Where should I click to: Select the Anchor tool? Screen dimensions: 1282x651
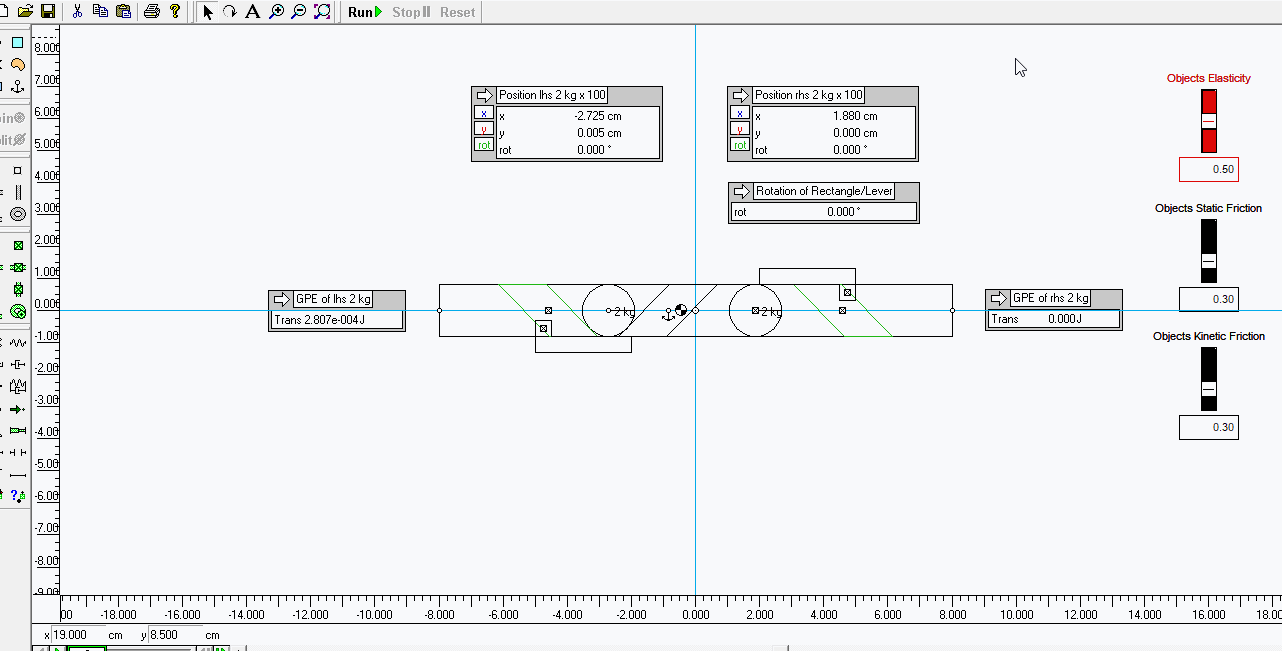click(18, 87)
